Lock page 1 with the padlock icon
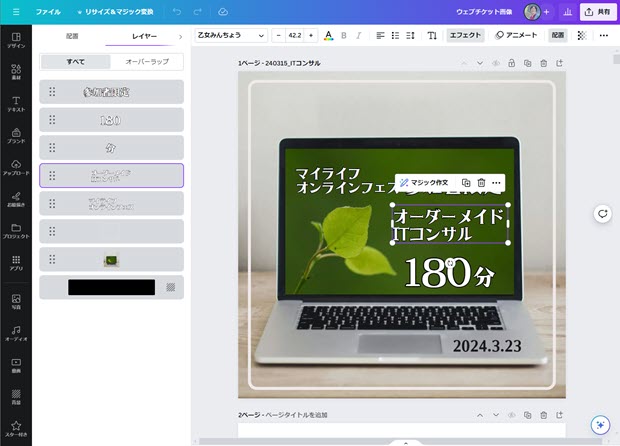This screenshot has width=620, height=446. [511, 63]
